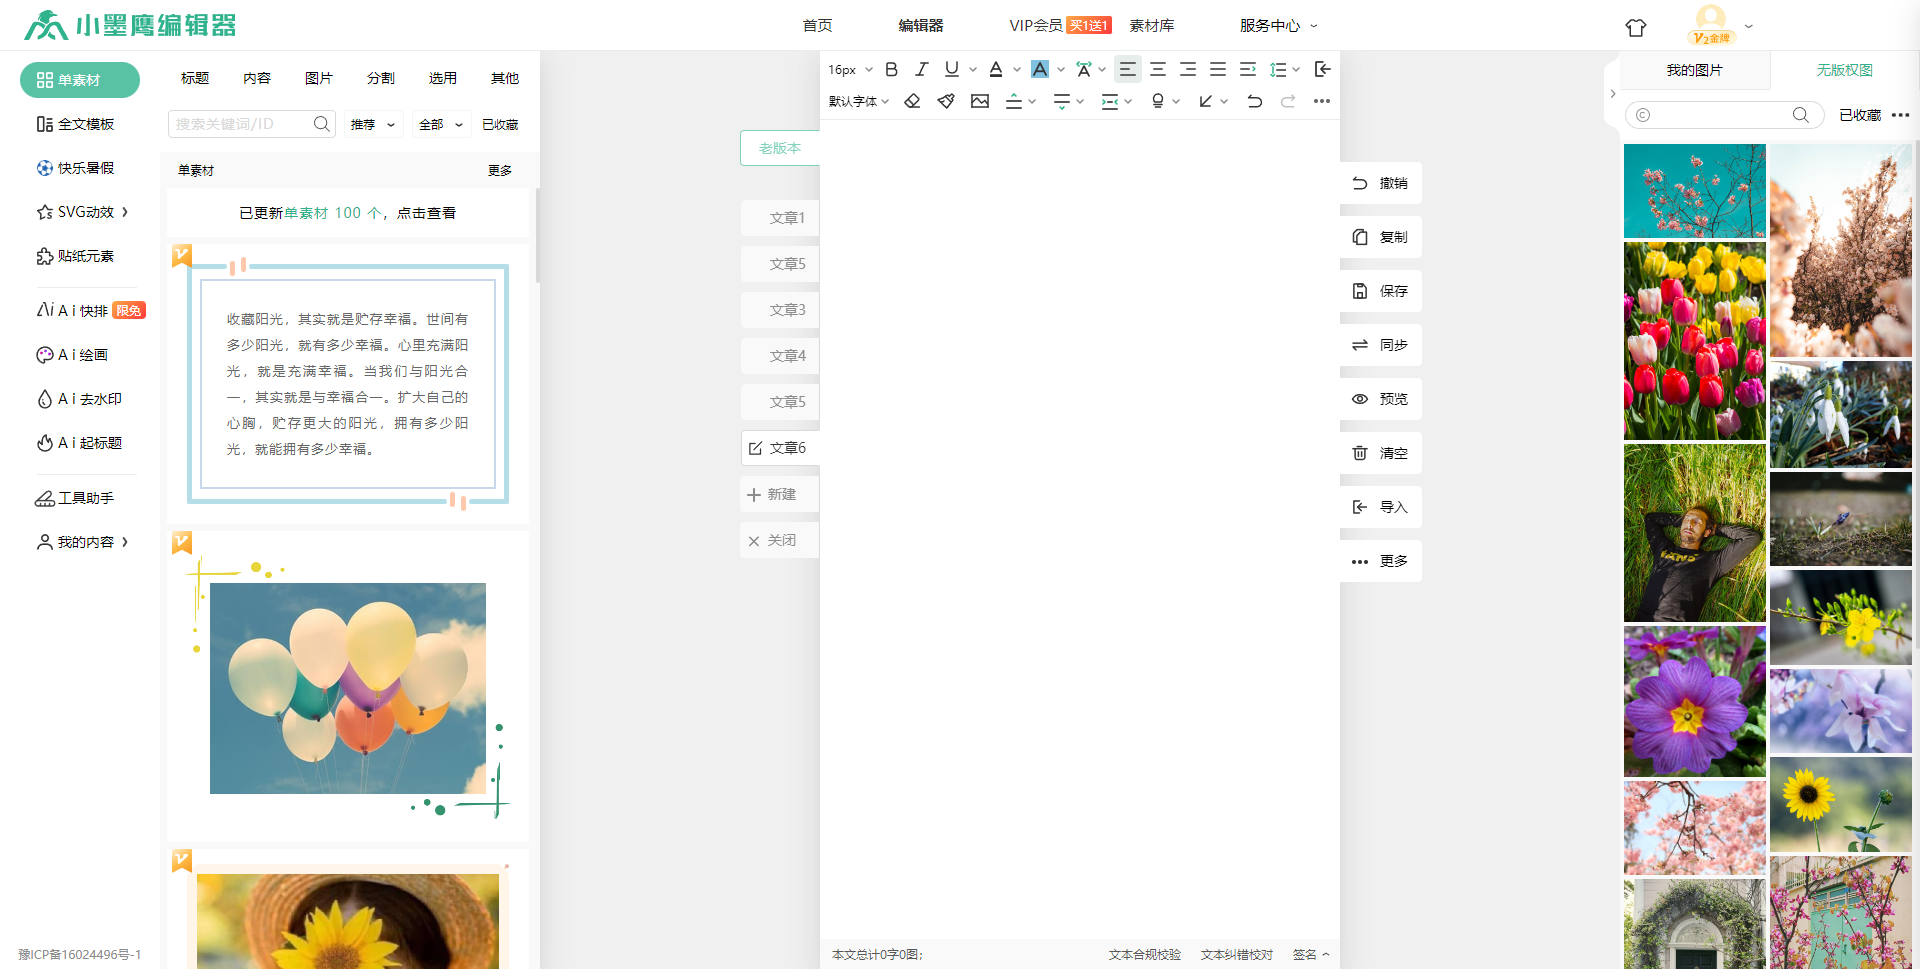Image resolution: width=1920 pixels, height=969 pixels.
Task: Collapse the image panel with its arrow
Action: click(1612, 94)
